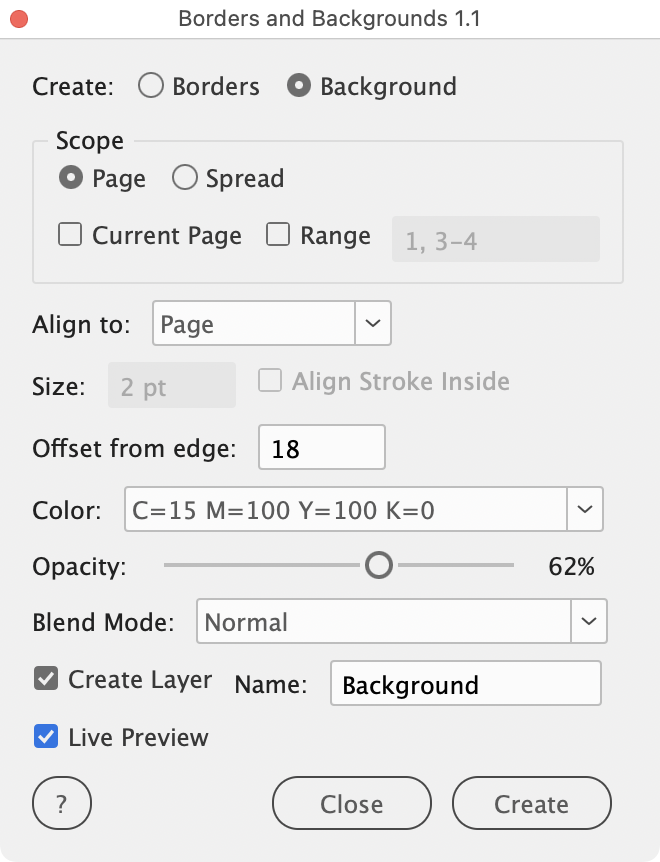Image resolution: width=660 pixels, height=862 pixels.
Task: Turn off Live Preview checkbox
Action: (46, 737)
